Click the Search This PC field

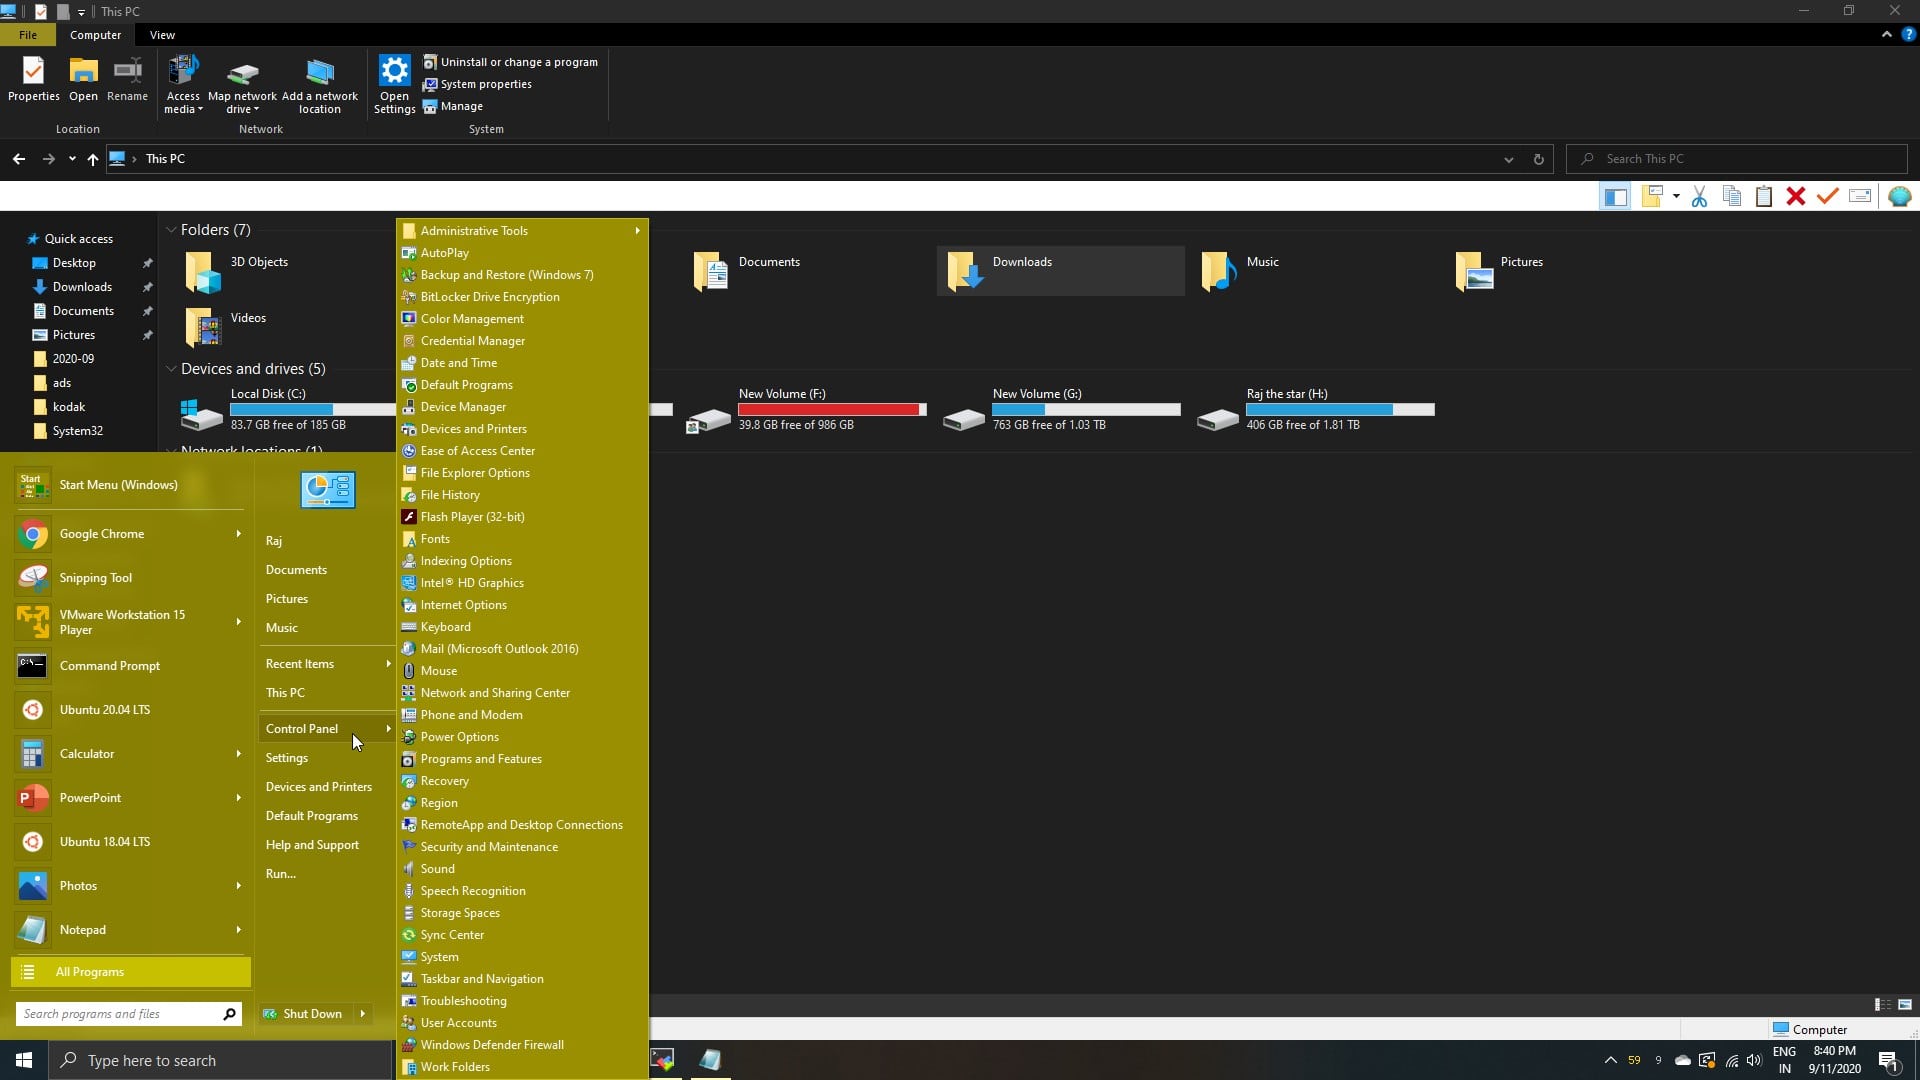point(1737,159)
